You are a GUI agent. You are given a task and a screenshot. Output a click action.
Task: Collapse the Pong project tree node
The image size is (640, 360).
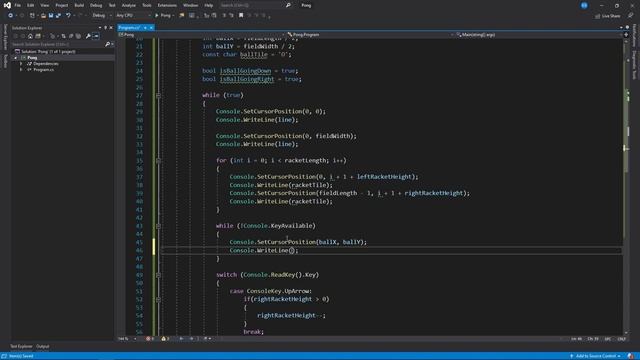click(16, 58)
